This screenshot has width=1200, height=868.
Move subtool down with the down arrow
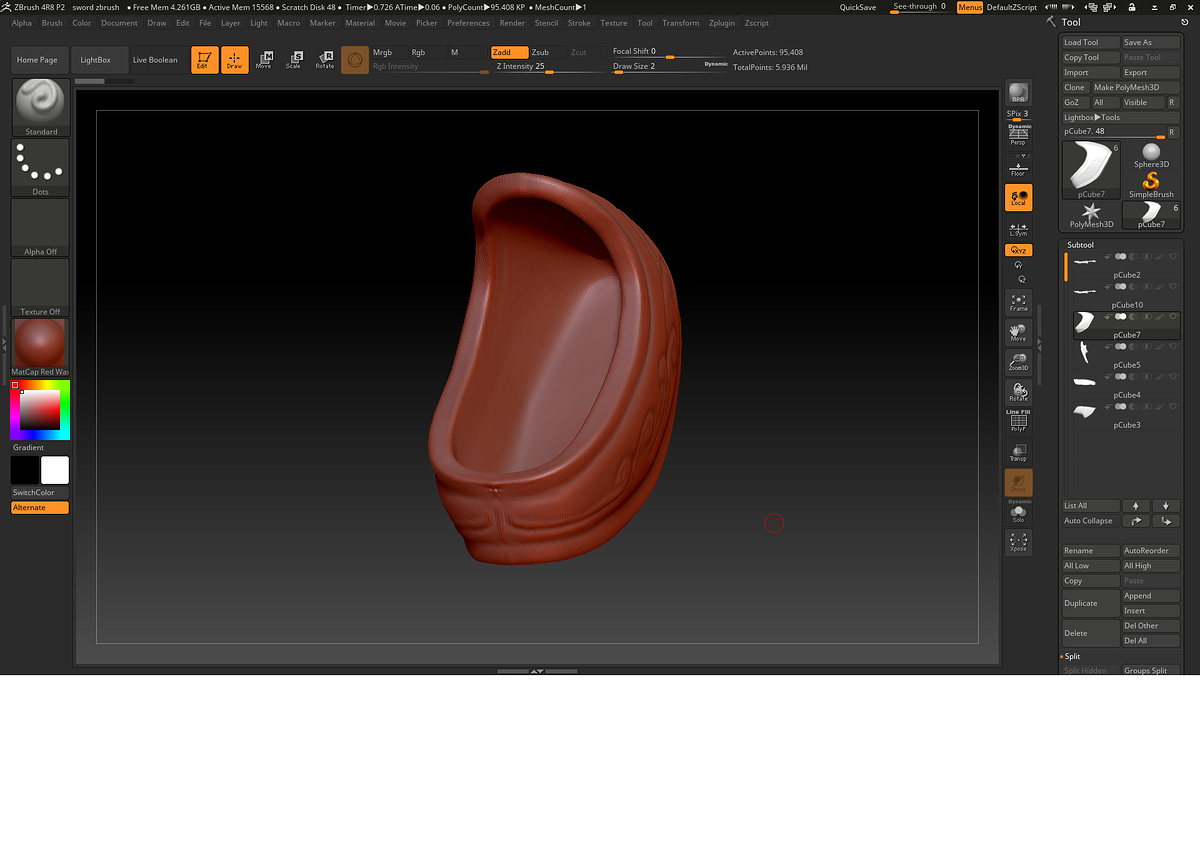[x=1166, y=506]
